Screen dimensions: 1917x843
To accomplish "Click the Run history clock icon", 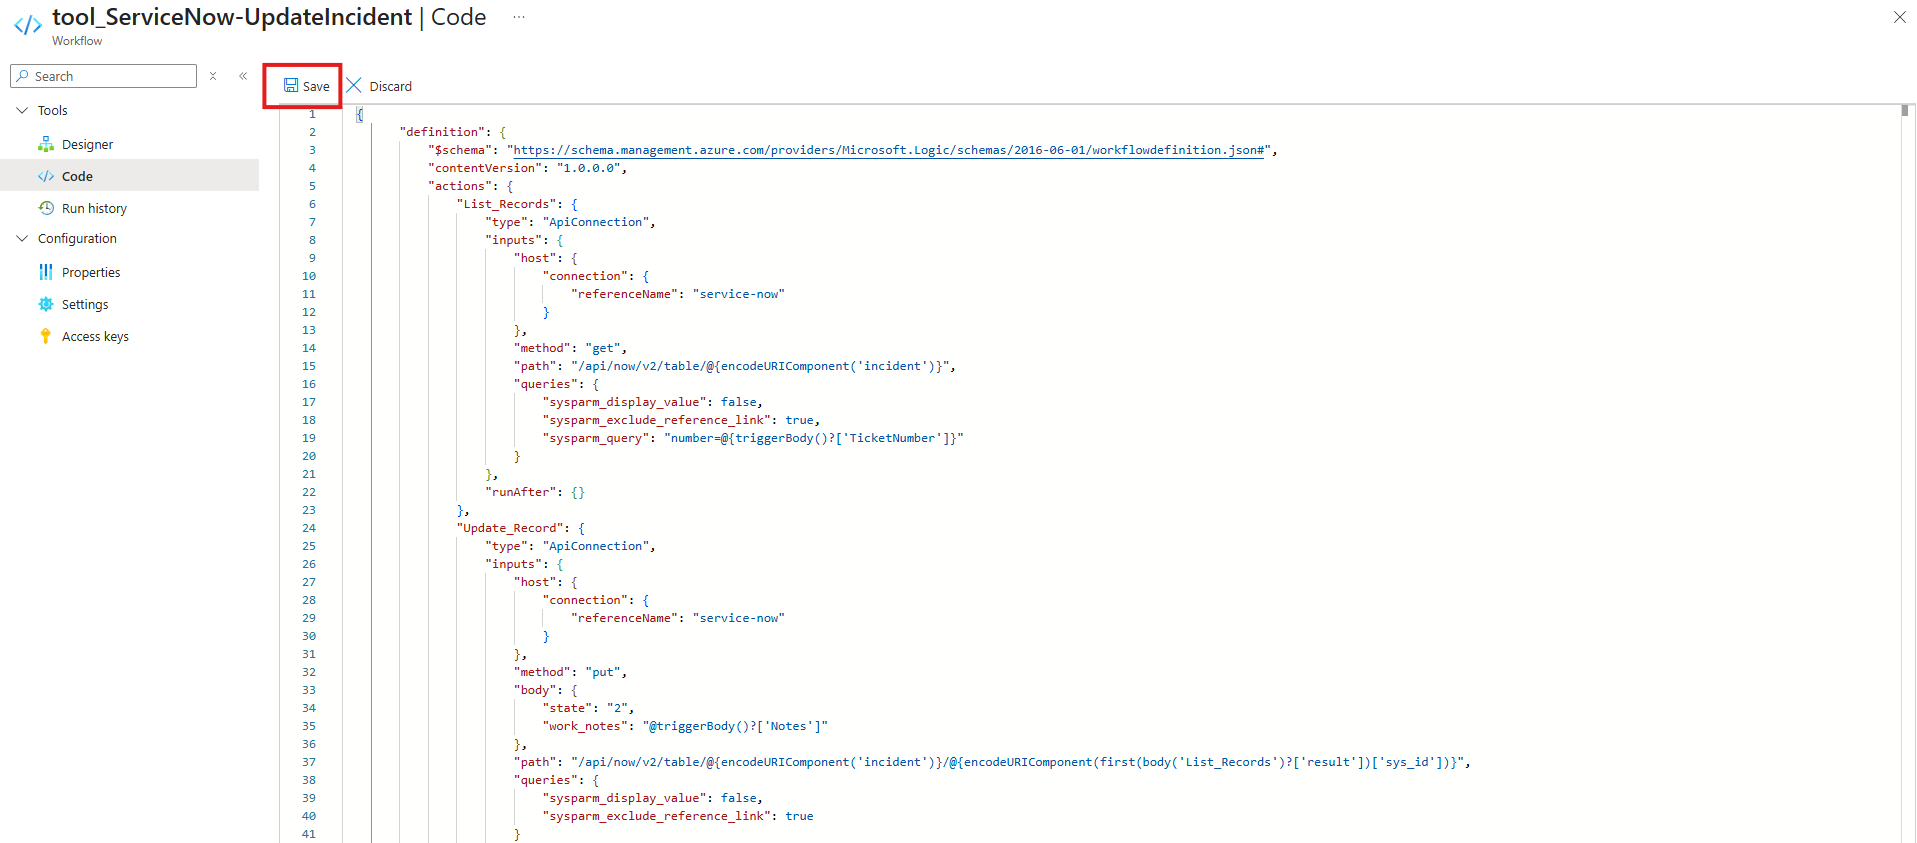I will [46, 208].
